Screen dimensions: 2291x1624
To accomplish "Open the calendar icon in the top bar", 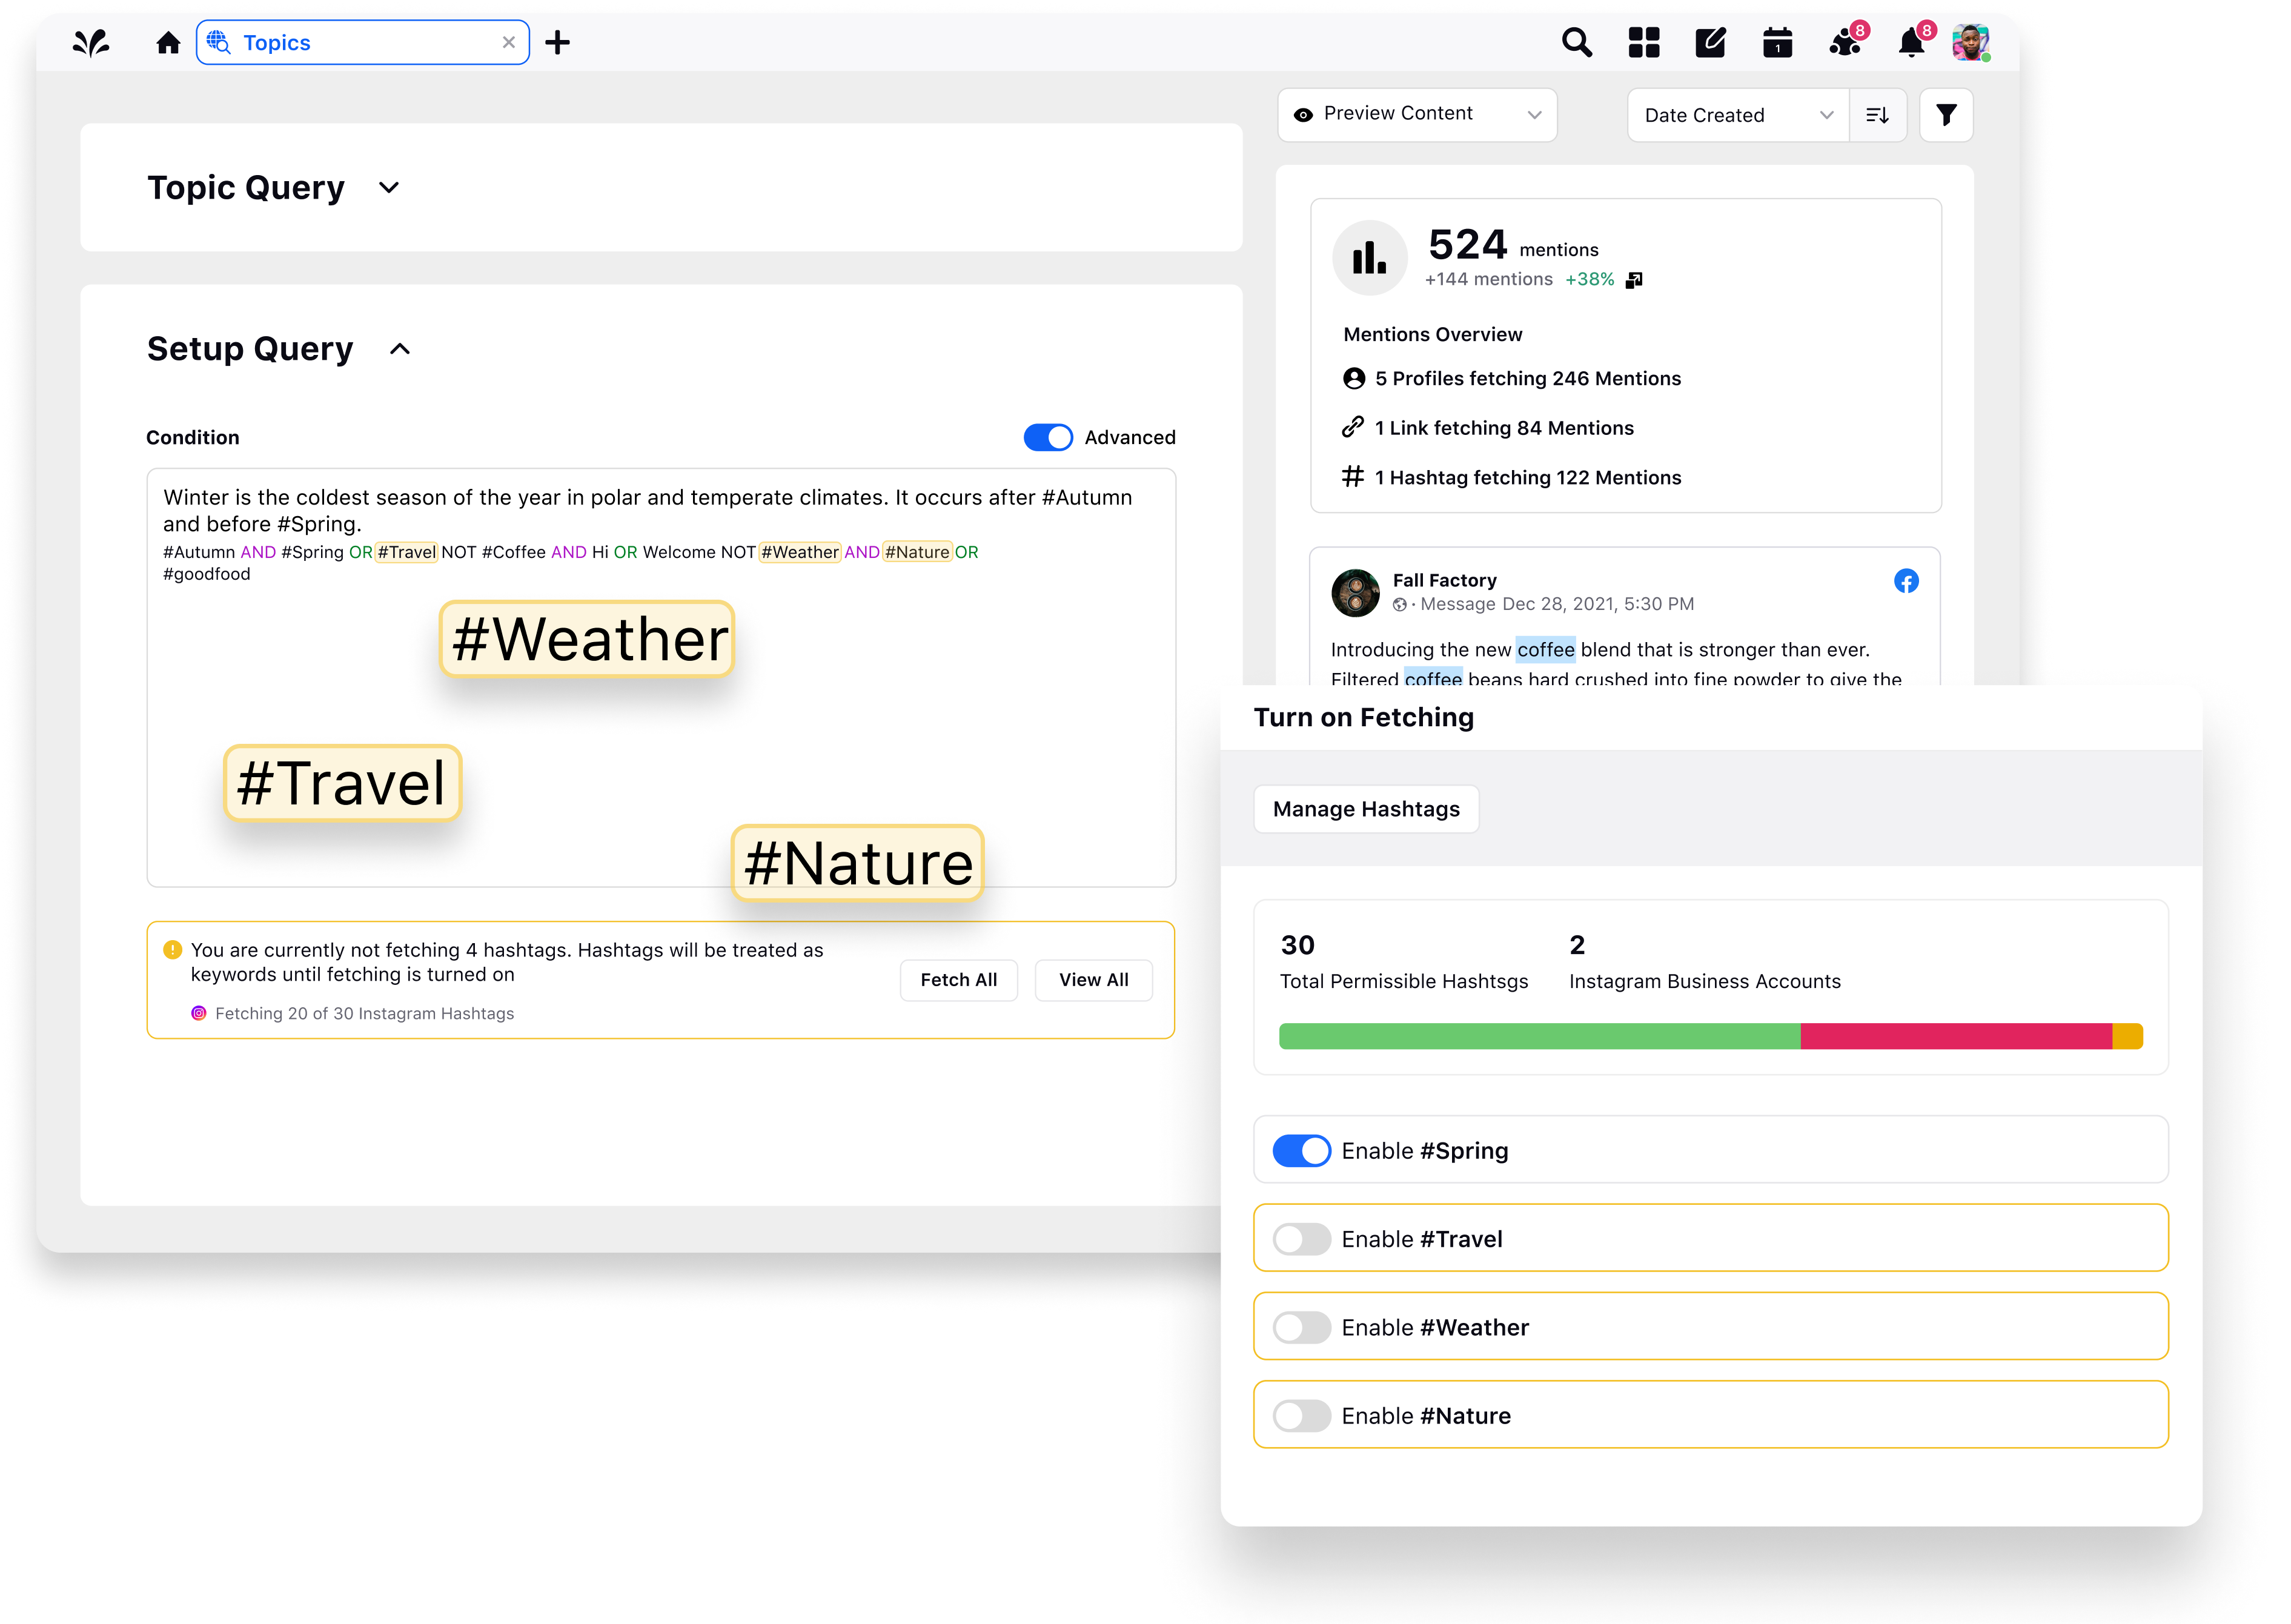I will [x=1777, y=43].
